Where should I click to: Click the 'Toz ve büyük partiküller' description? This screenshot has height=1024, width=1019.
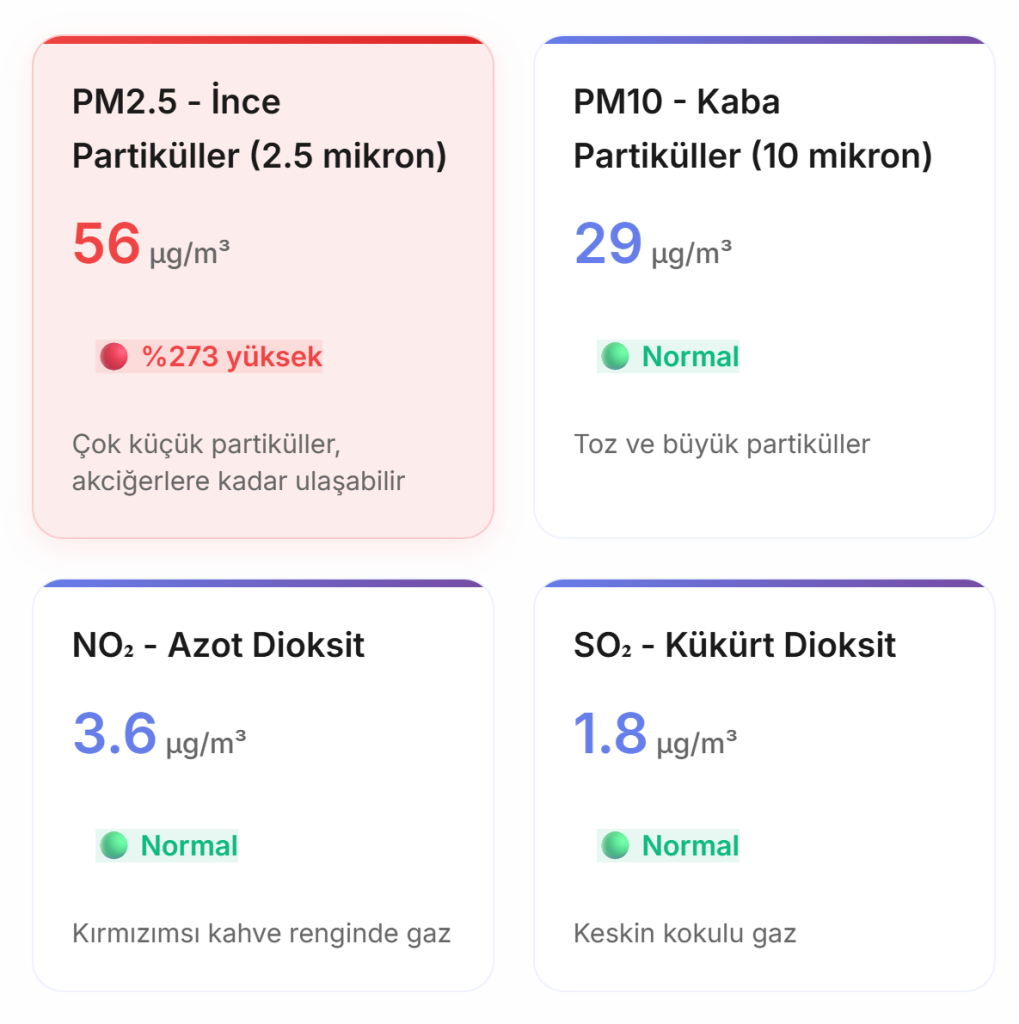point(721,444)
